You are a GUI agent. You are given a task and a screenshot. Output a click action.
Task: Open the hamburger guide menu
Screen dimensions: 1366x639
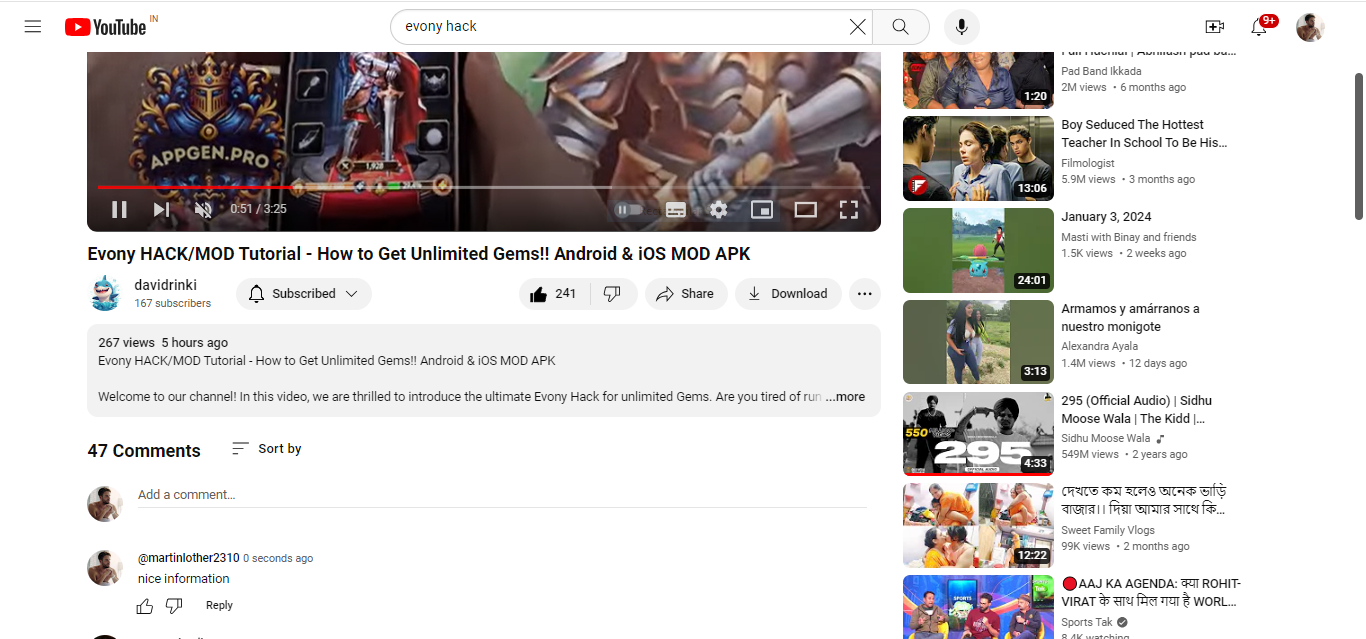pos(33,27)
